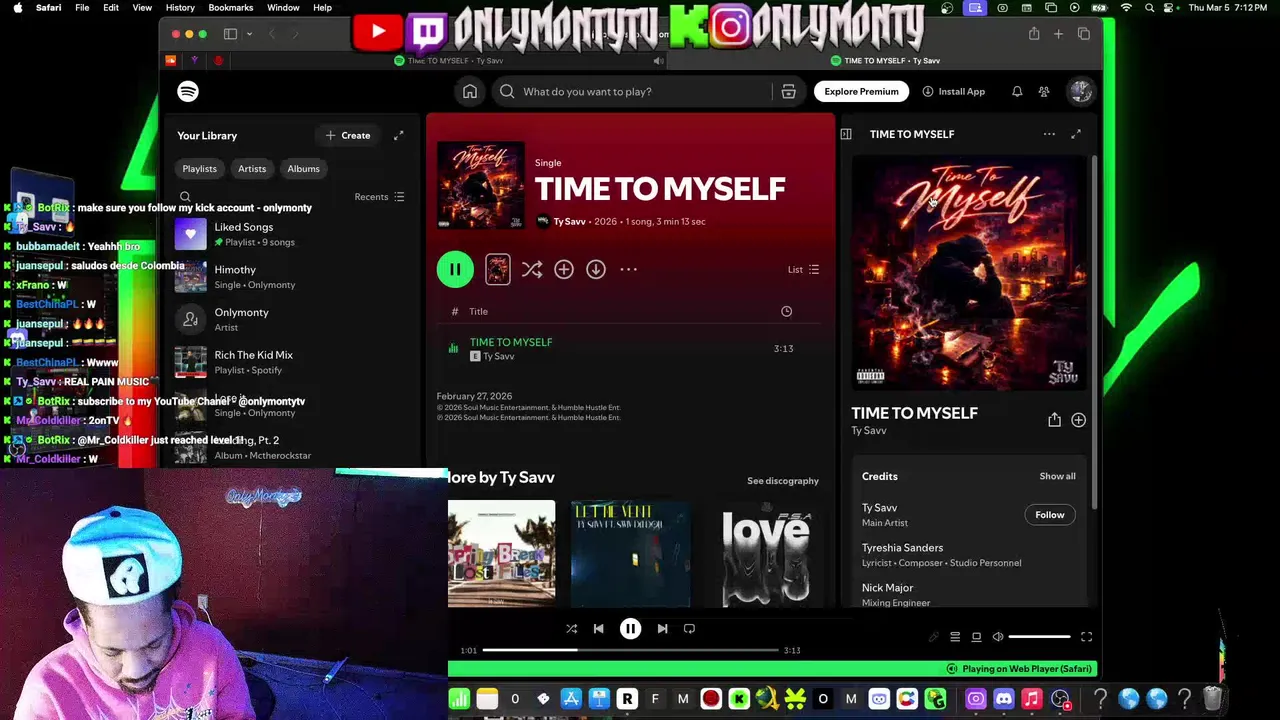Adjust the volume slider

(x=1039, y=637)
